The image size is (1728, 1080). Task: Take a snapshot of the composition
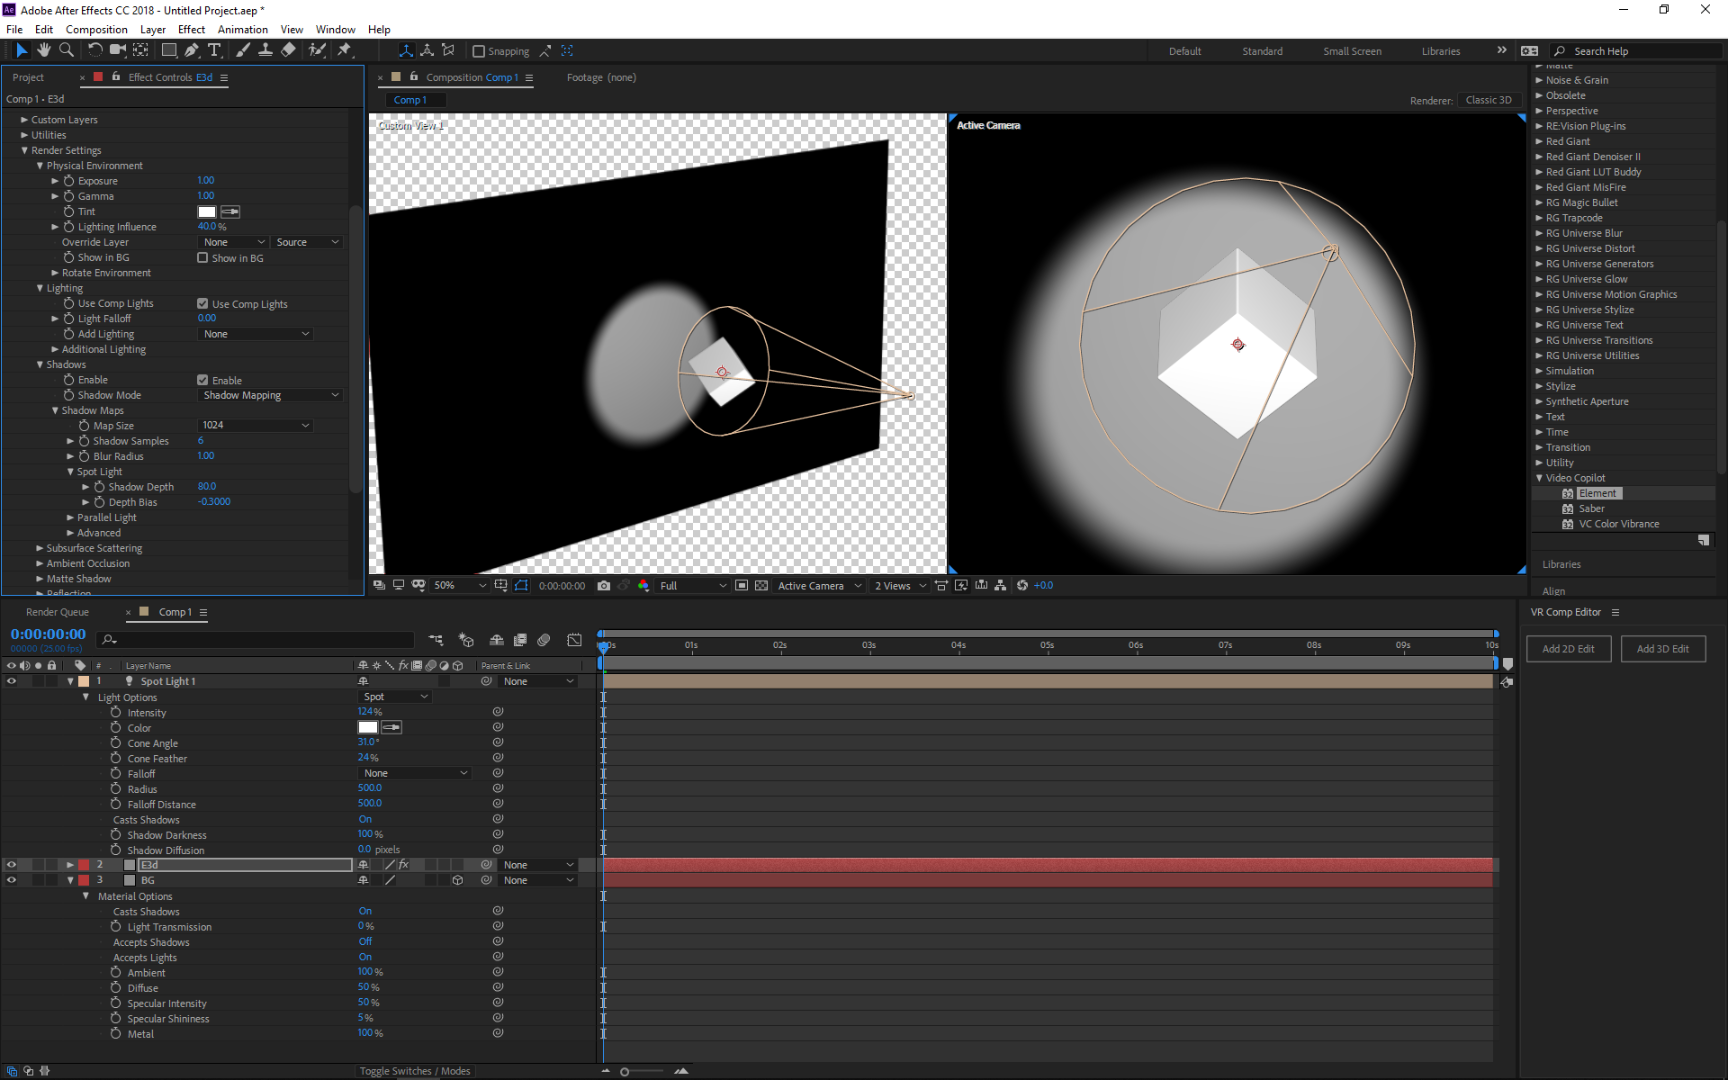[603, 585]
